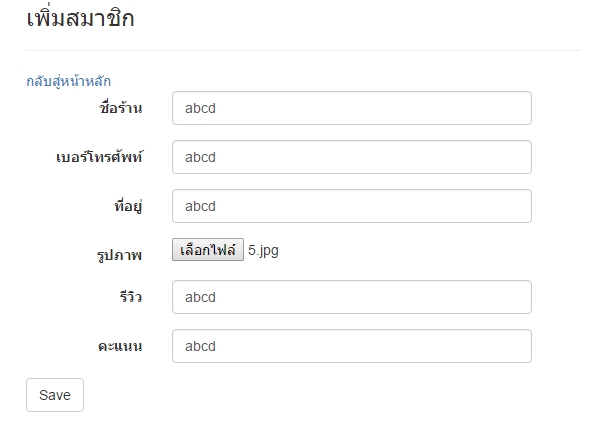This screenshot has width=602, height=441.
Task: Click the ชื่อร้าน field label
Action: 122,108
